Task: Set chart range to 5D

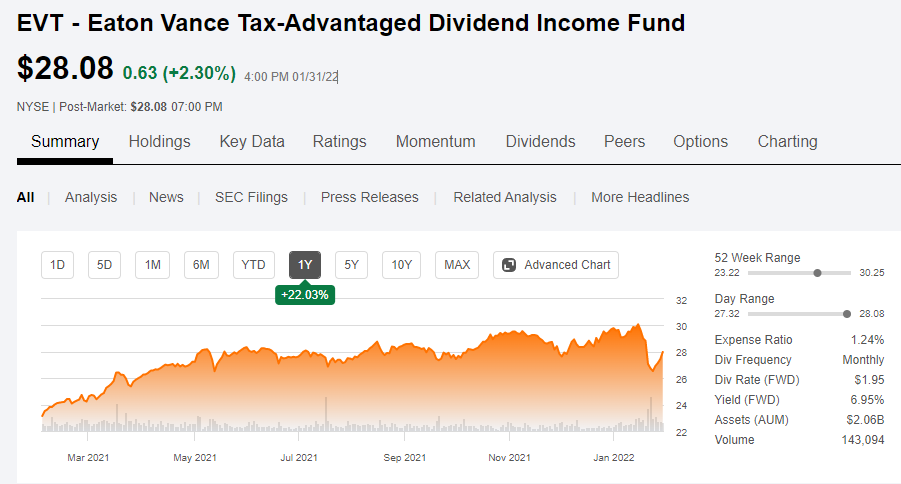Action: coord(104,265)
